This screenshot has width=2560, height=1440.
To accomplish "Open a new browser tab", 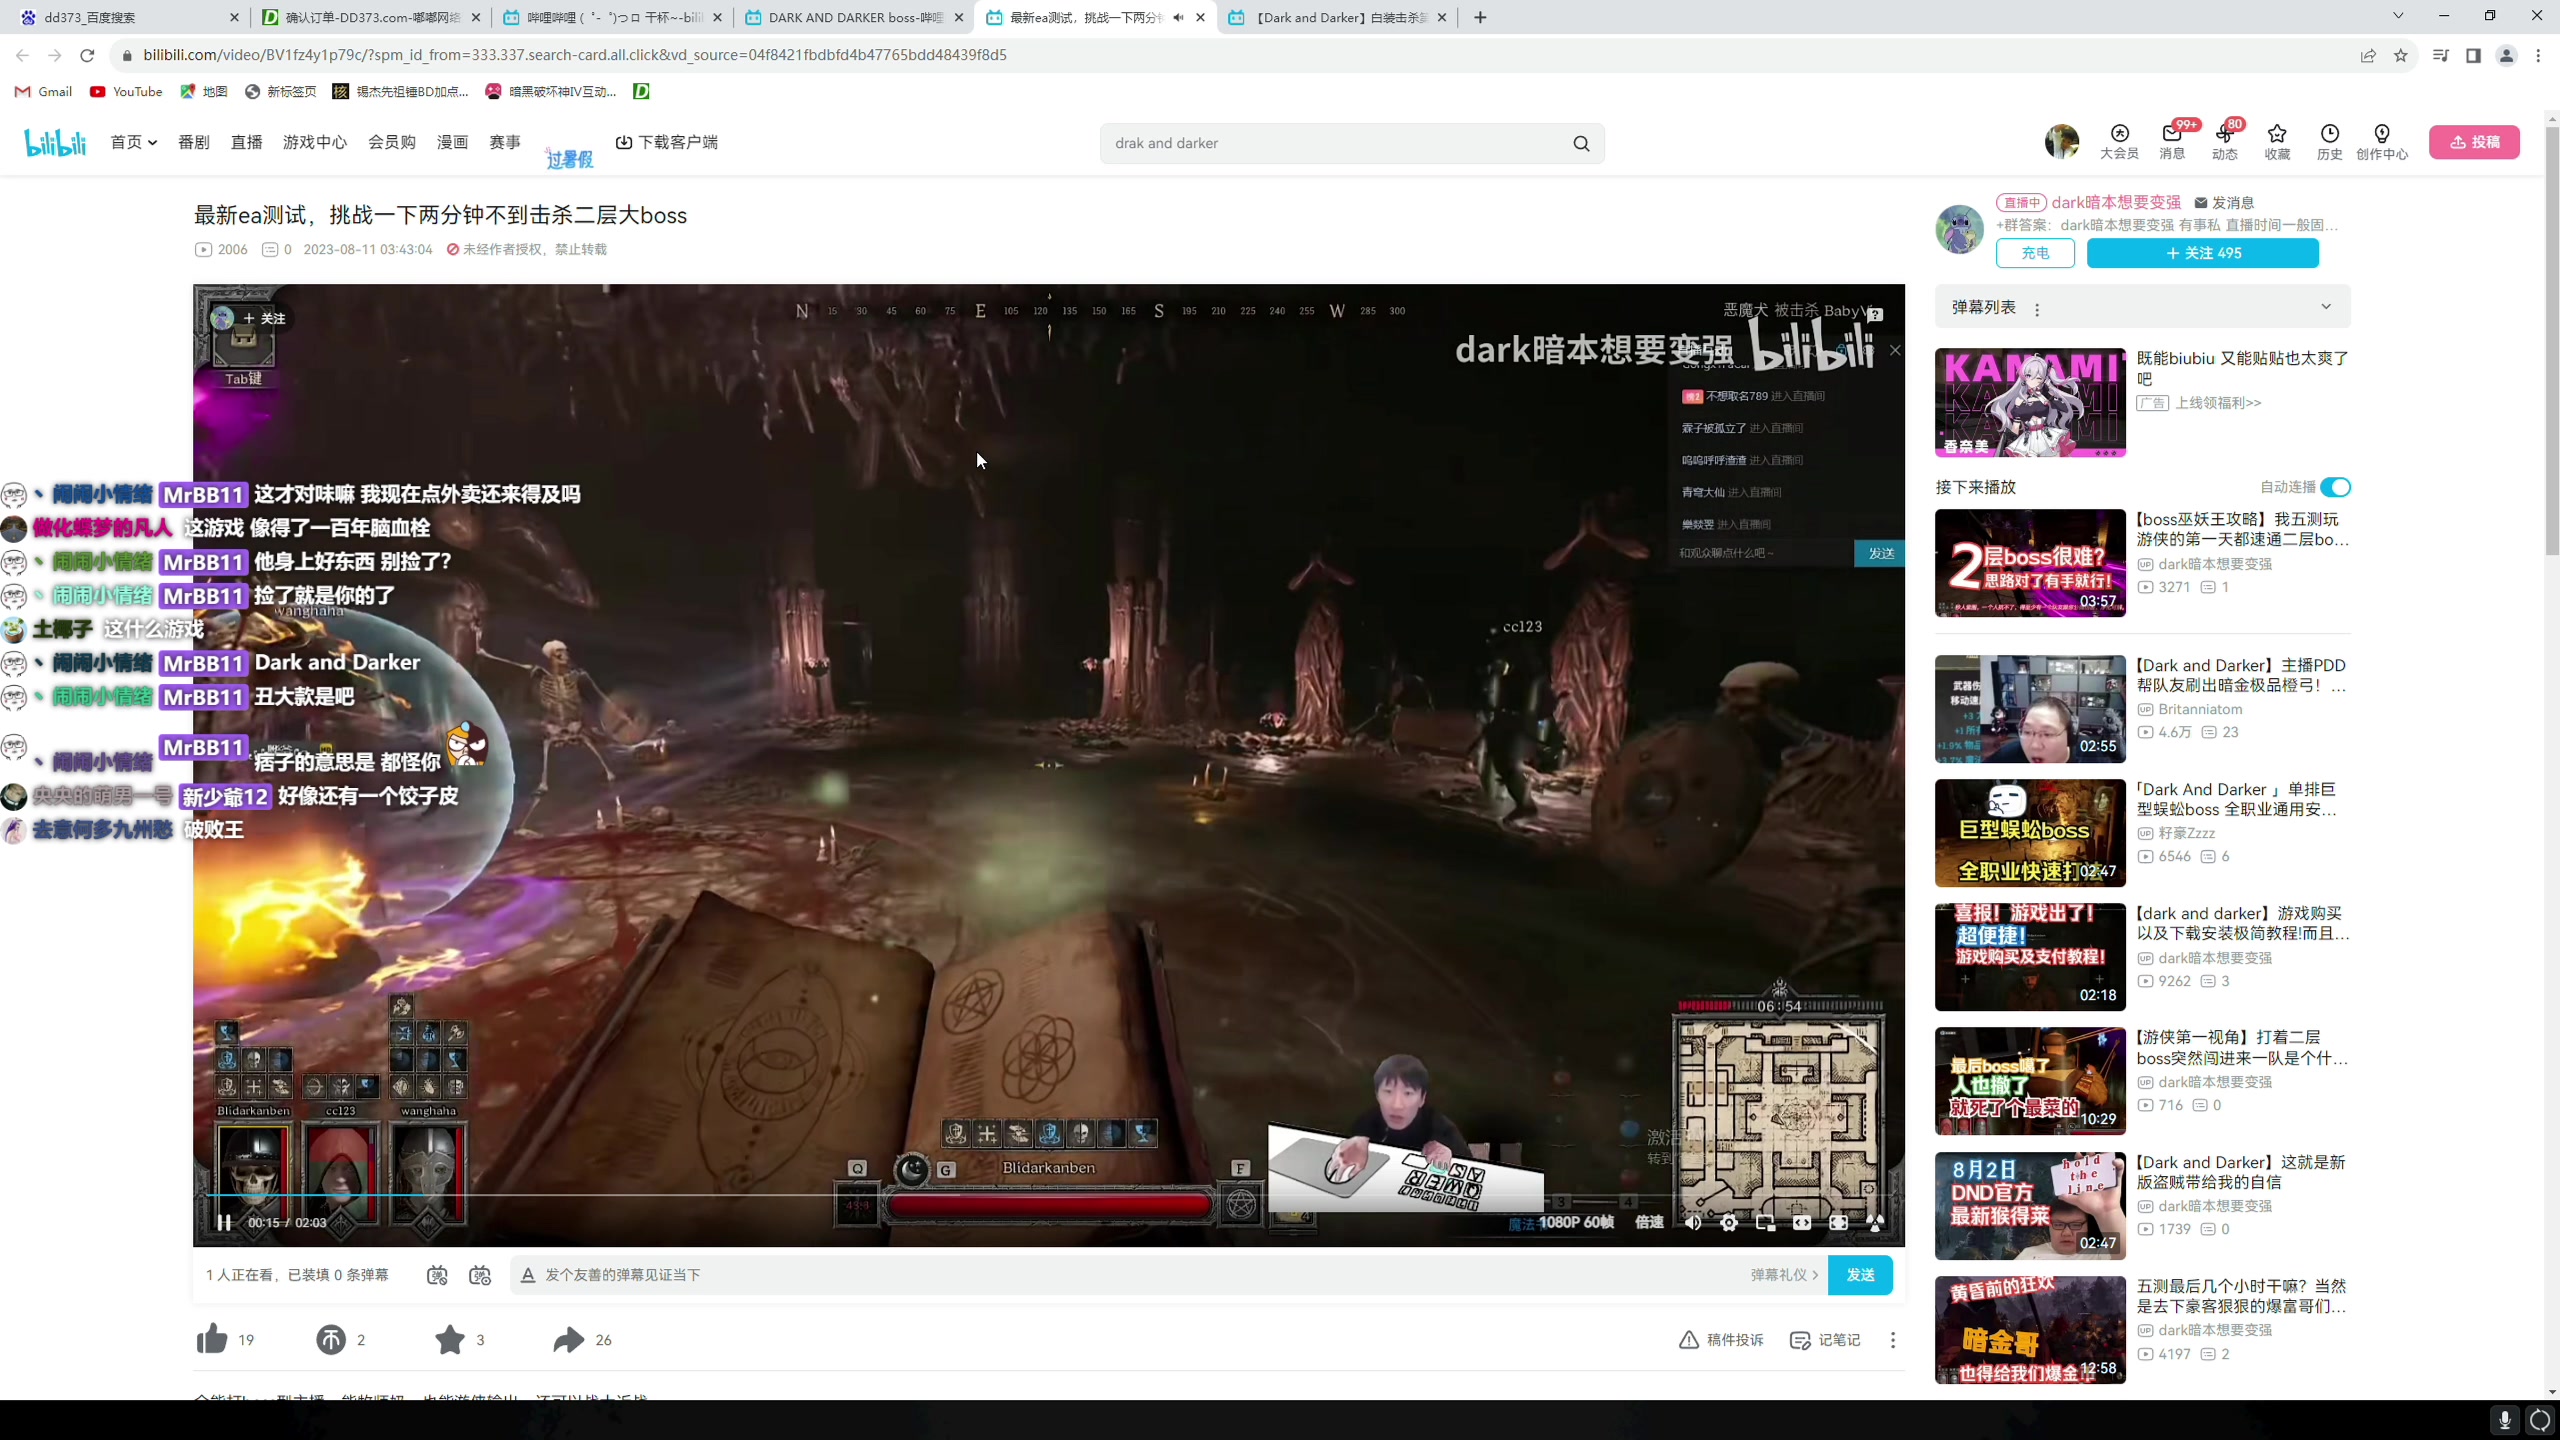I will pos(1480,17).
